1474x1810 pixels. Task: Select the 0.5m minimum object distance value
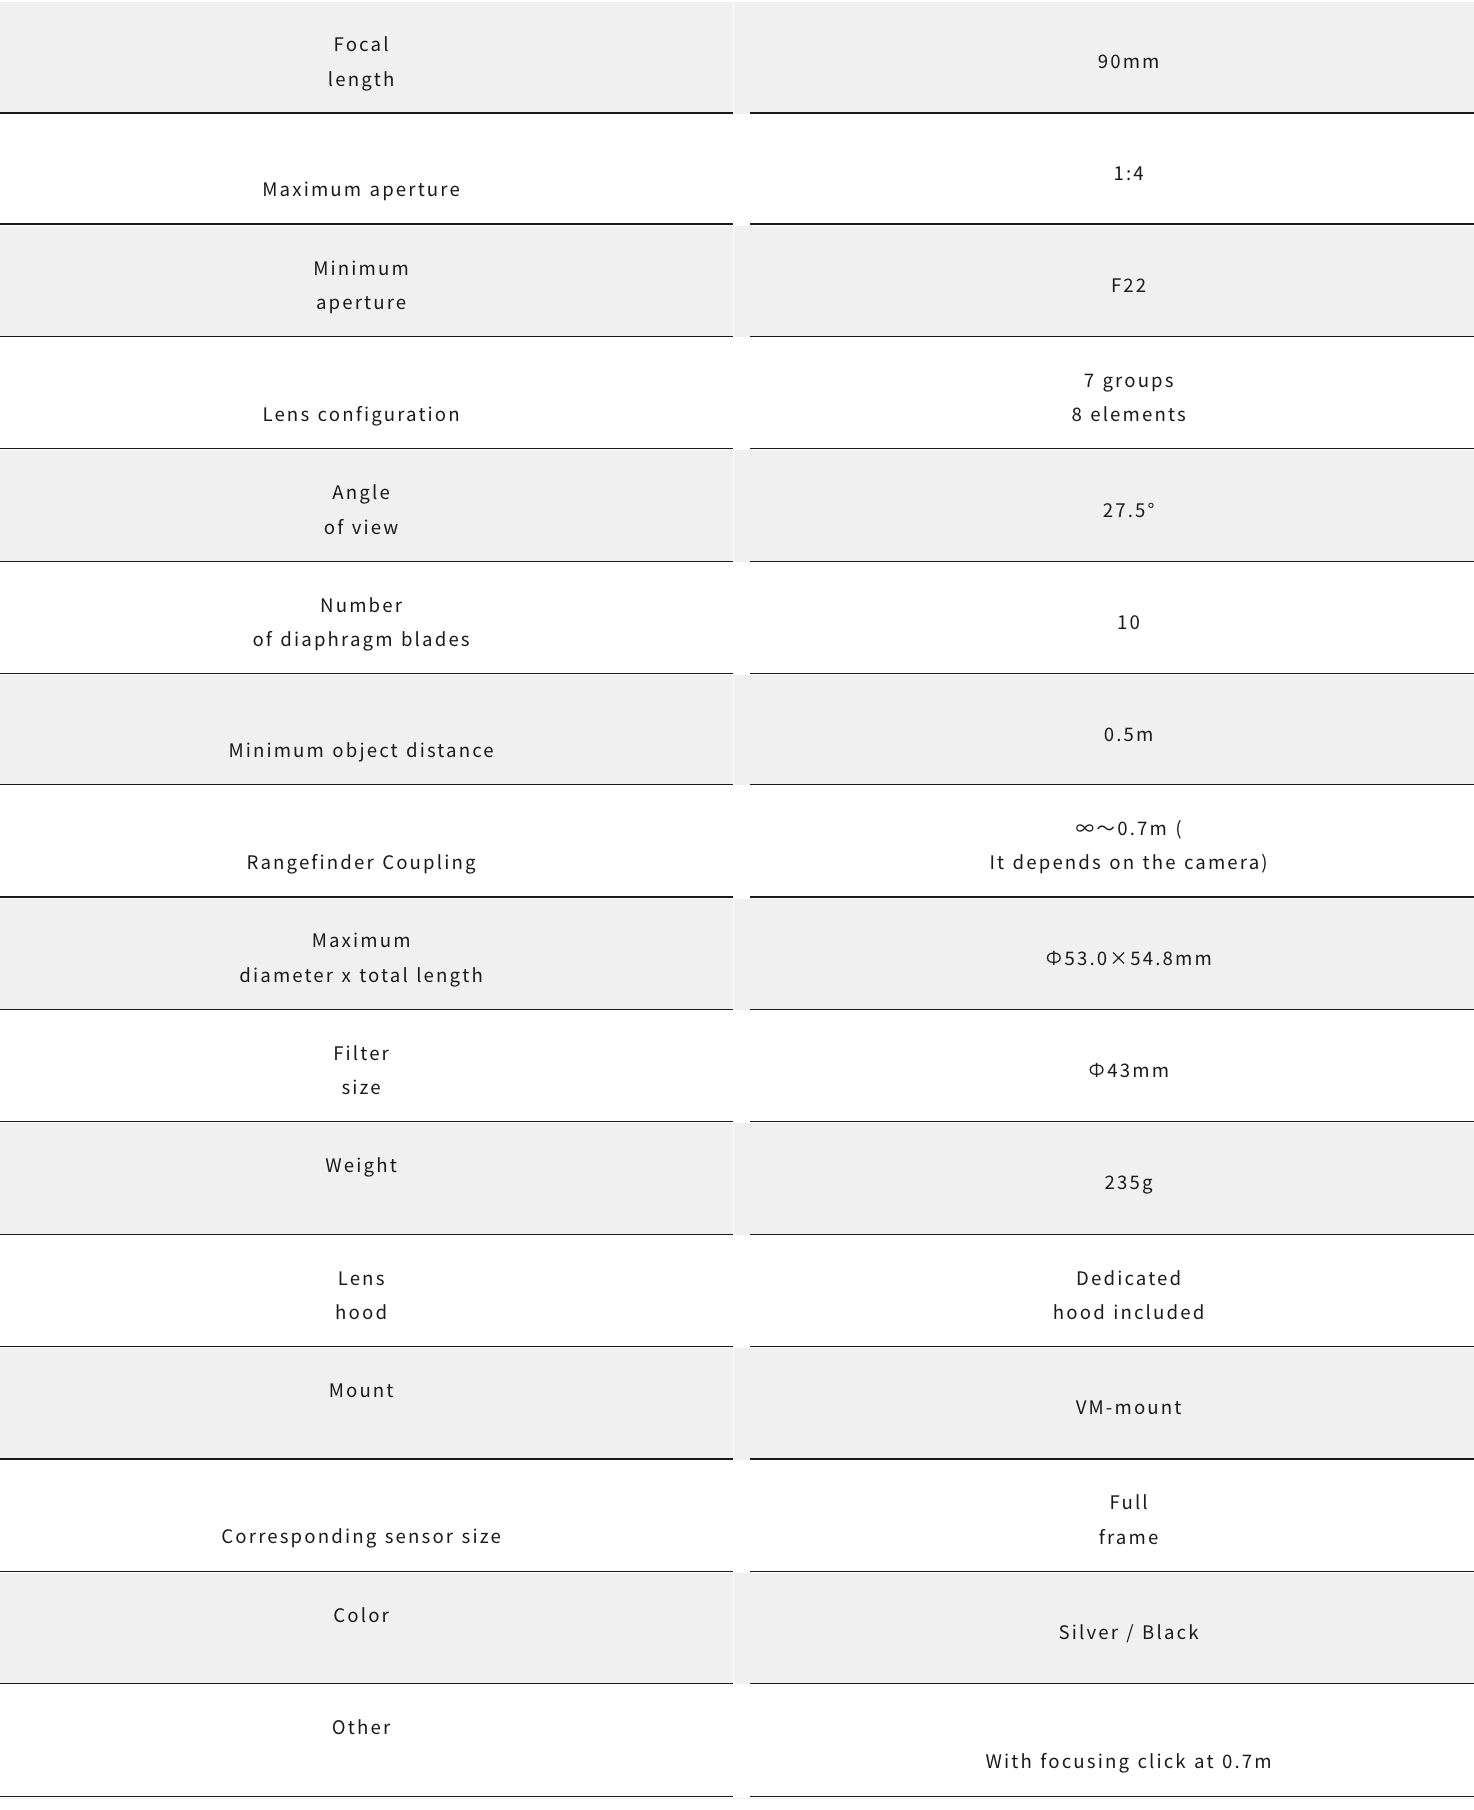1128,734
